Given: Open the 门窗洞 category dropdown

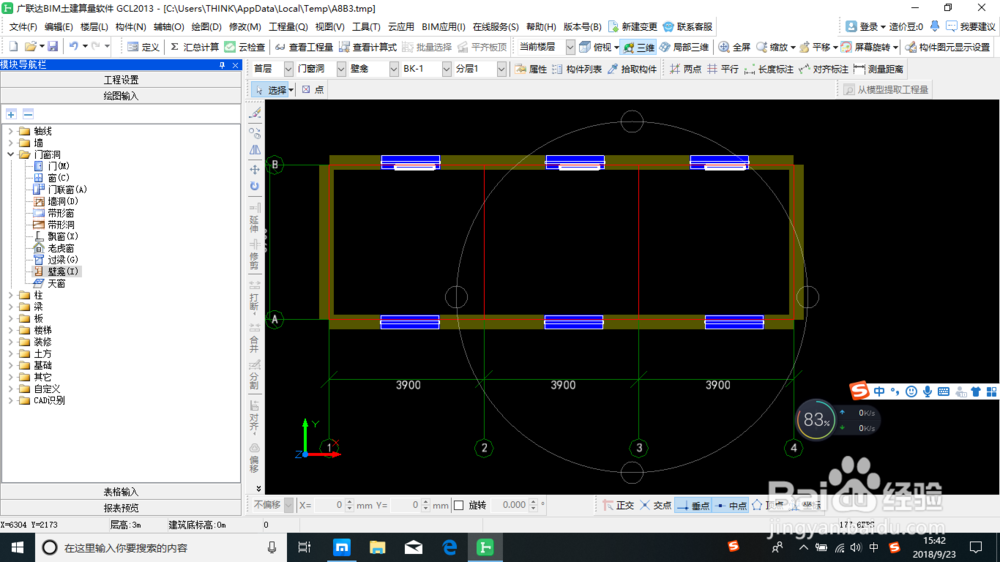Looking at the screenshot, I should (x=341, y=69).
